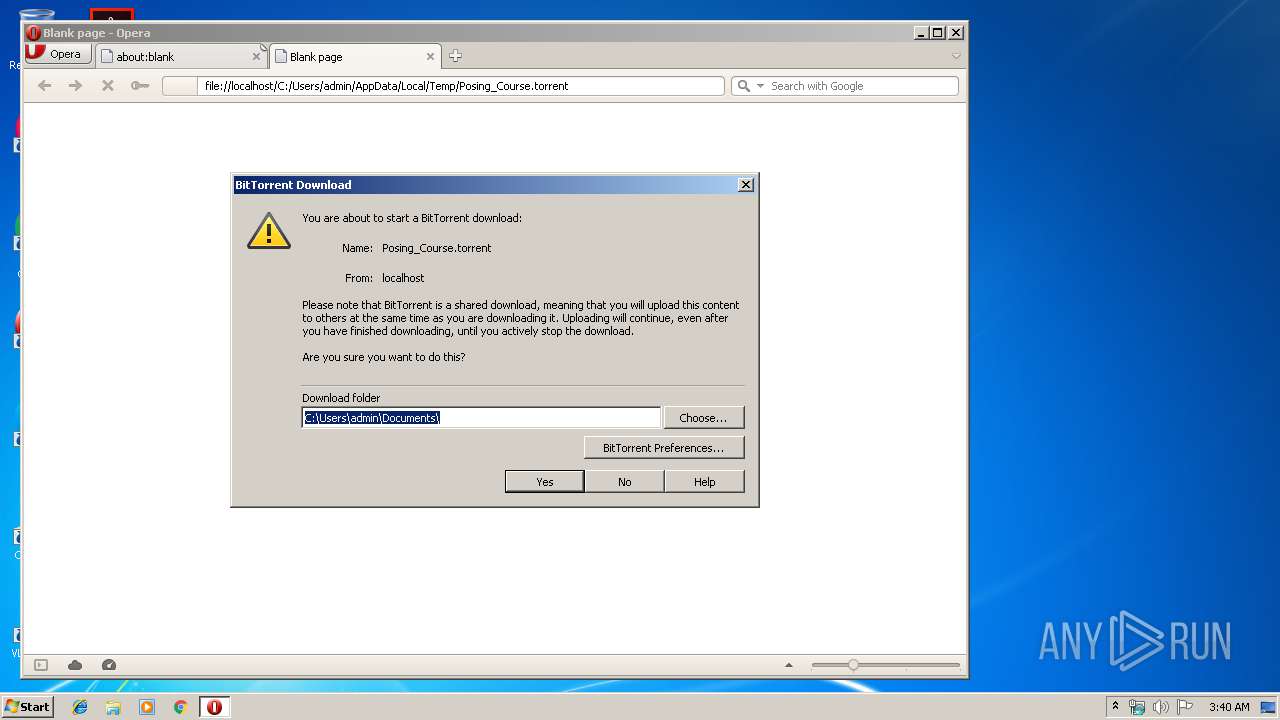Open Windows Explorer folder in taskbar
Viewport: 1280px width, 720px height.
(x=113, y=707)
